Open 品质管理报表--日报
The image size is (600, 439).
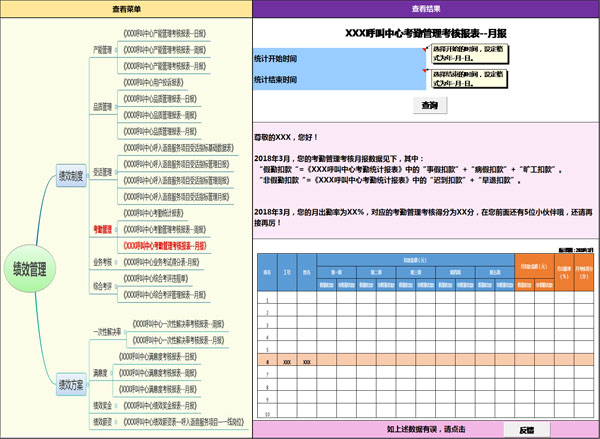click(x=160, y=99)
